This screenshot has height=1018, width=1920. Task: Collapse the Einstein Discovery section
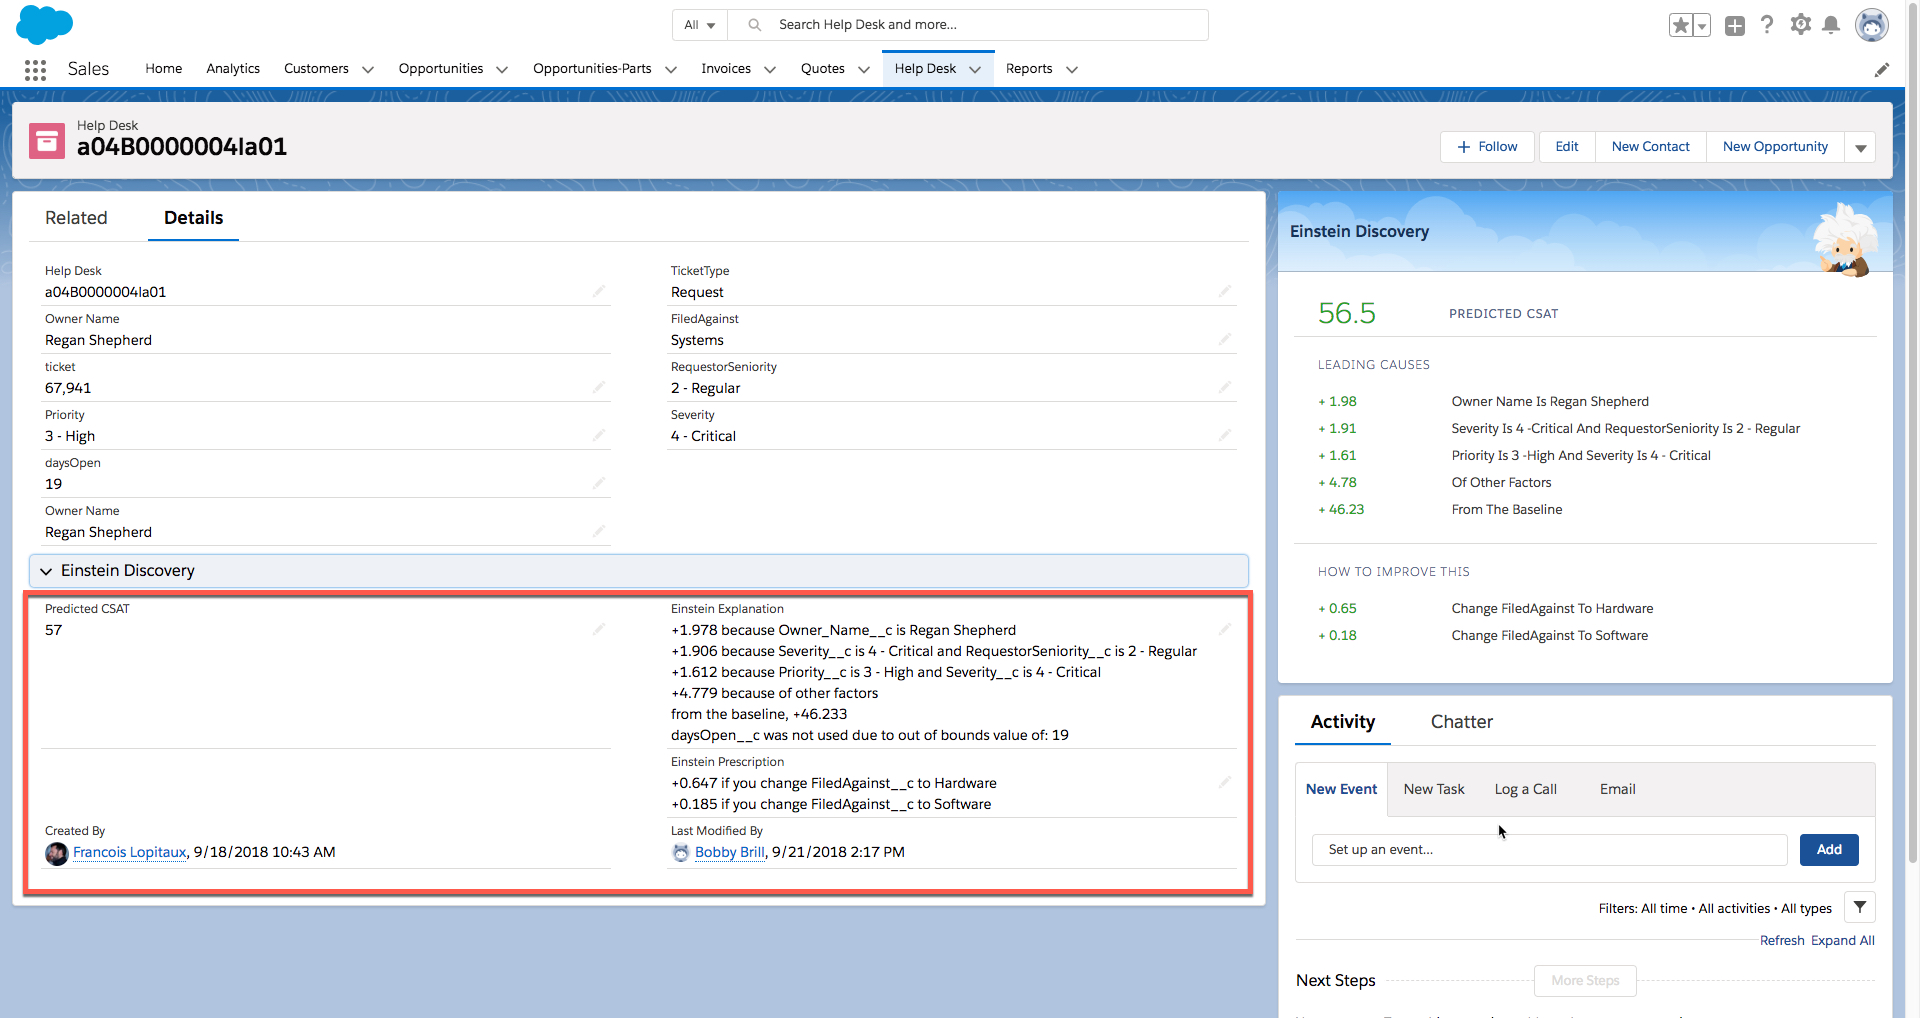[x=46, y=571]
